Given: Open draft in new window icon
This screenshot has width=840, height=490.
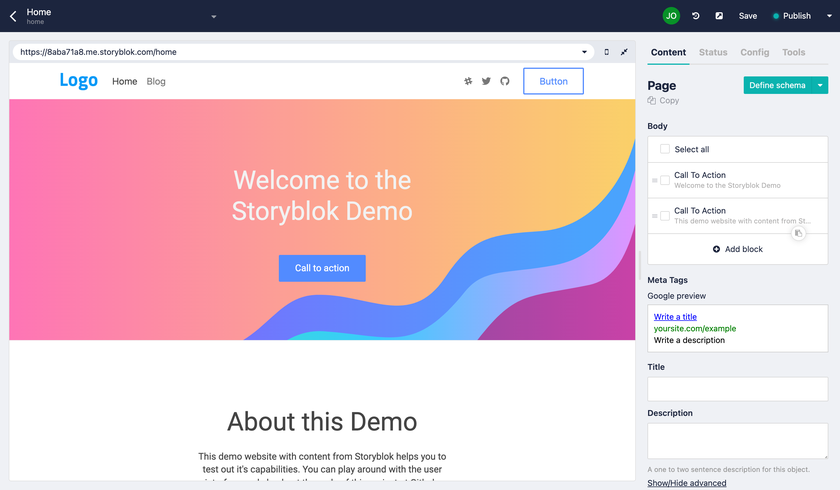Looking at the screenshot, I should (x=719, y=16).
